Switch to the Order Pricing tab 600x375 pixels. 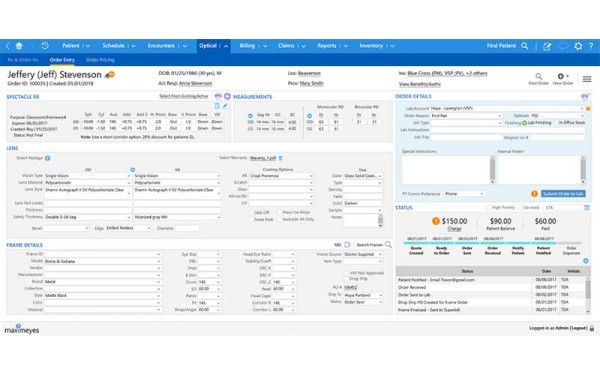(x=100, y=60)
